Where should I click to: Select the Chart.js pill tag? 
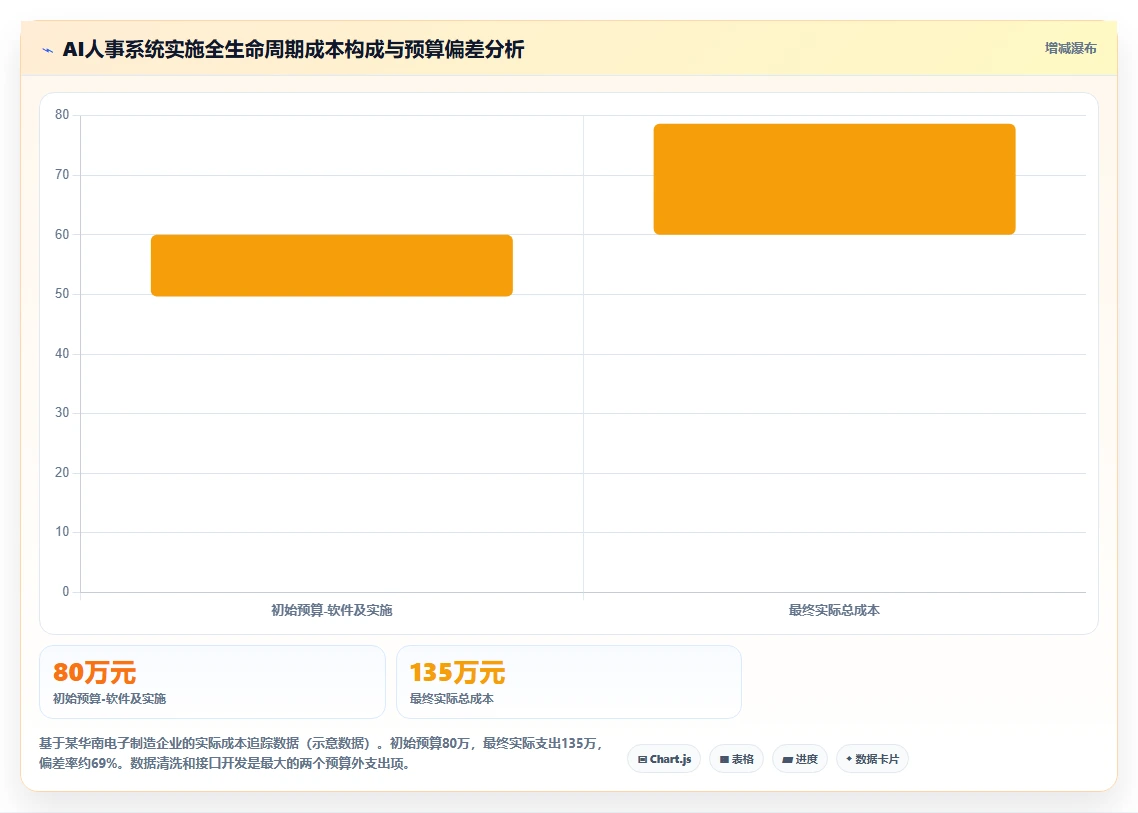point(664,759)
